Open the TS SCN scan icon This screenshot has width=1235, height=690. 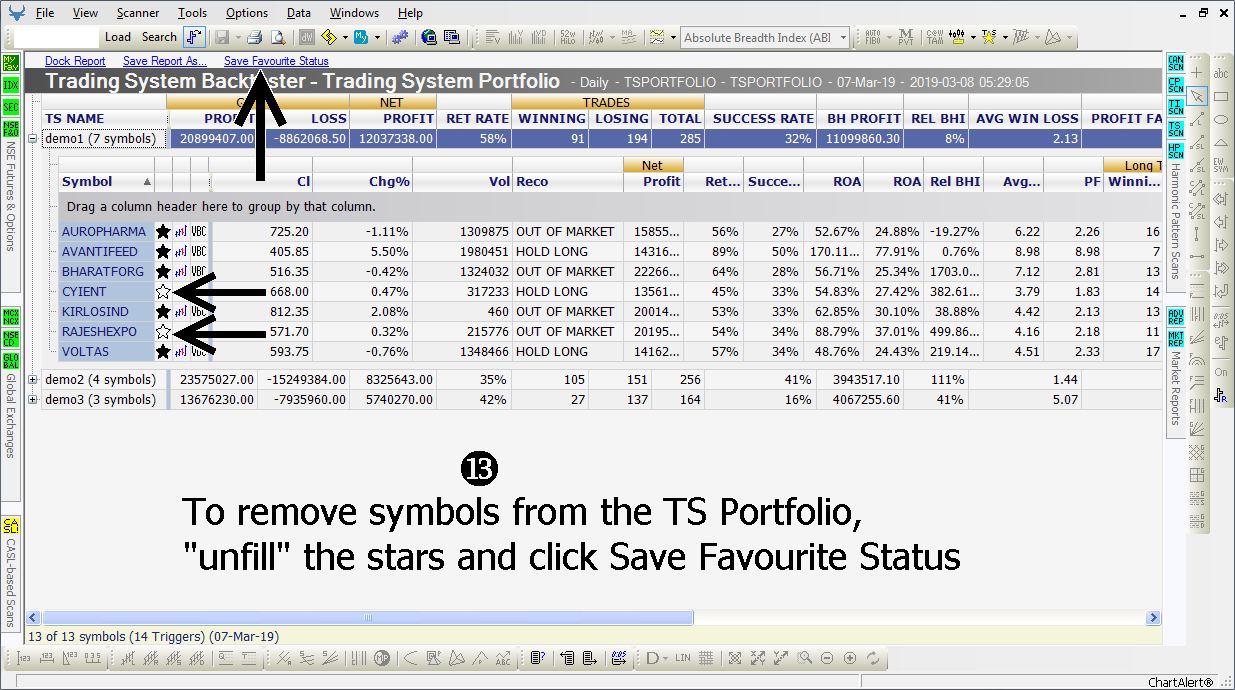pos(1175,129)
